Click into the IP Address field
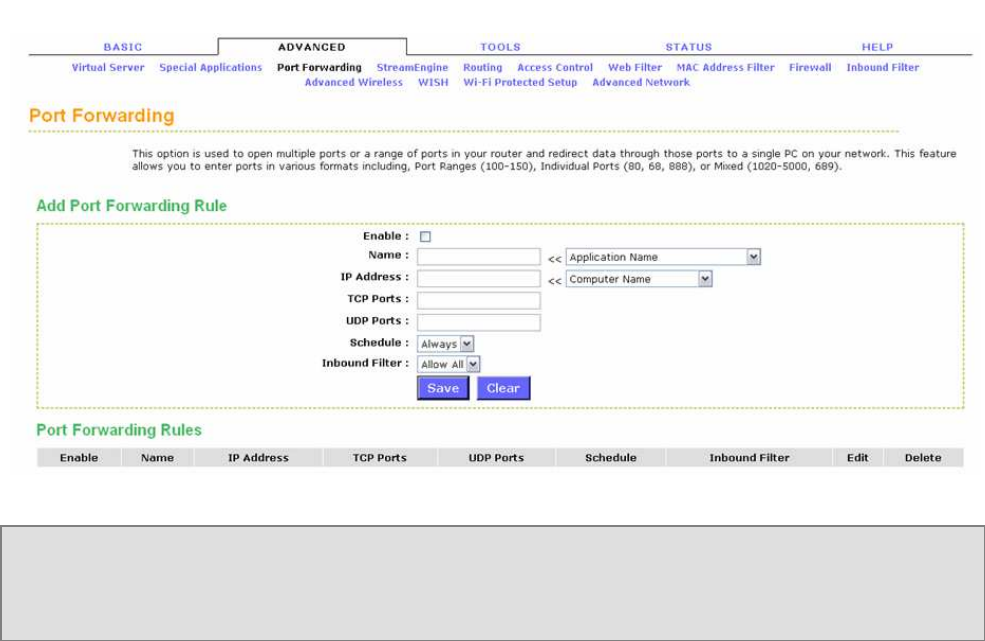The height and width of the screenshot is (641, 985). pos(479,278)
